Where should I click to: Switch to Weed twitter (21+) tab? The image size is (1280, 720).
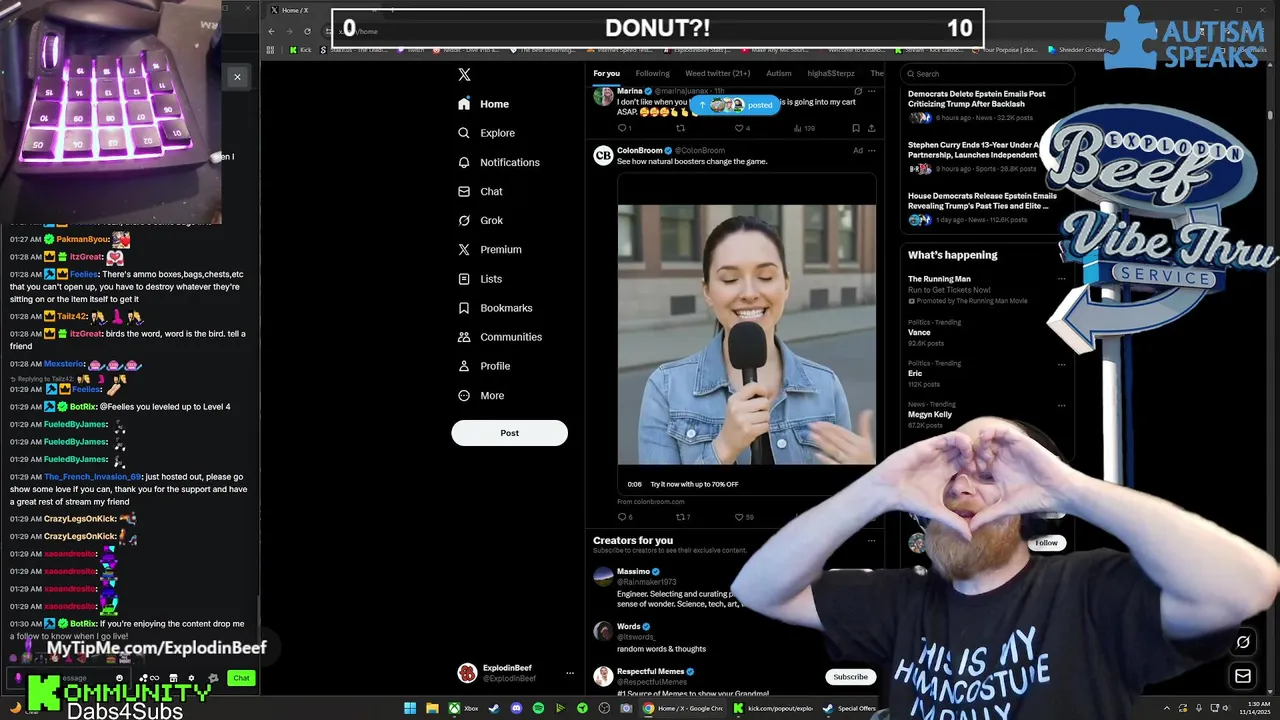click(x=717, y=73)
